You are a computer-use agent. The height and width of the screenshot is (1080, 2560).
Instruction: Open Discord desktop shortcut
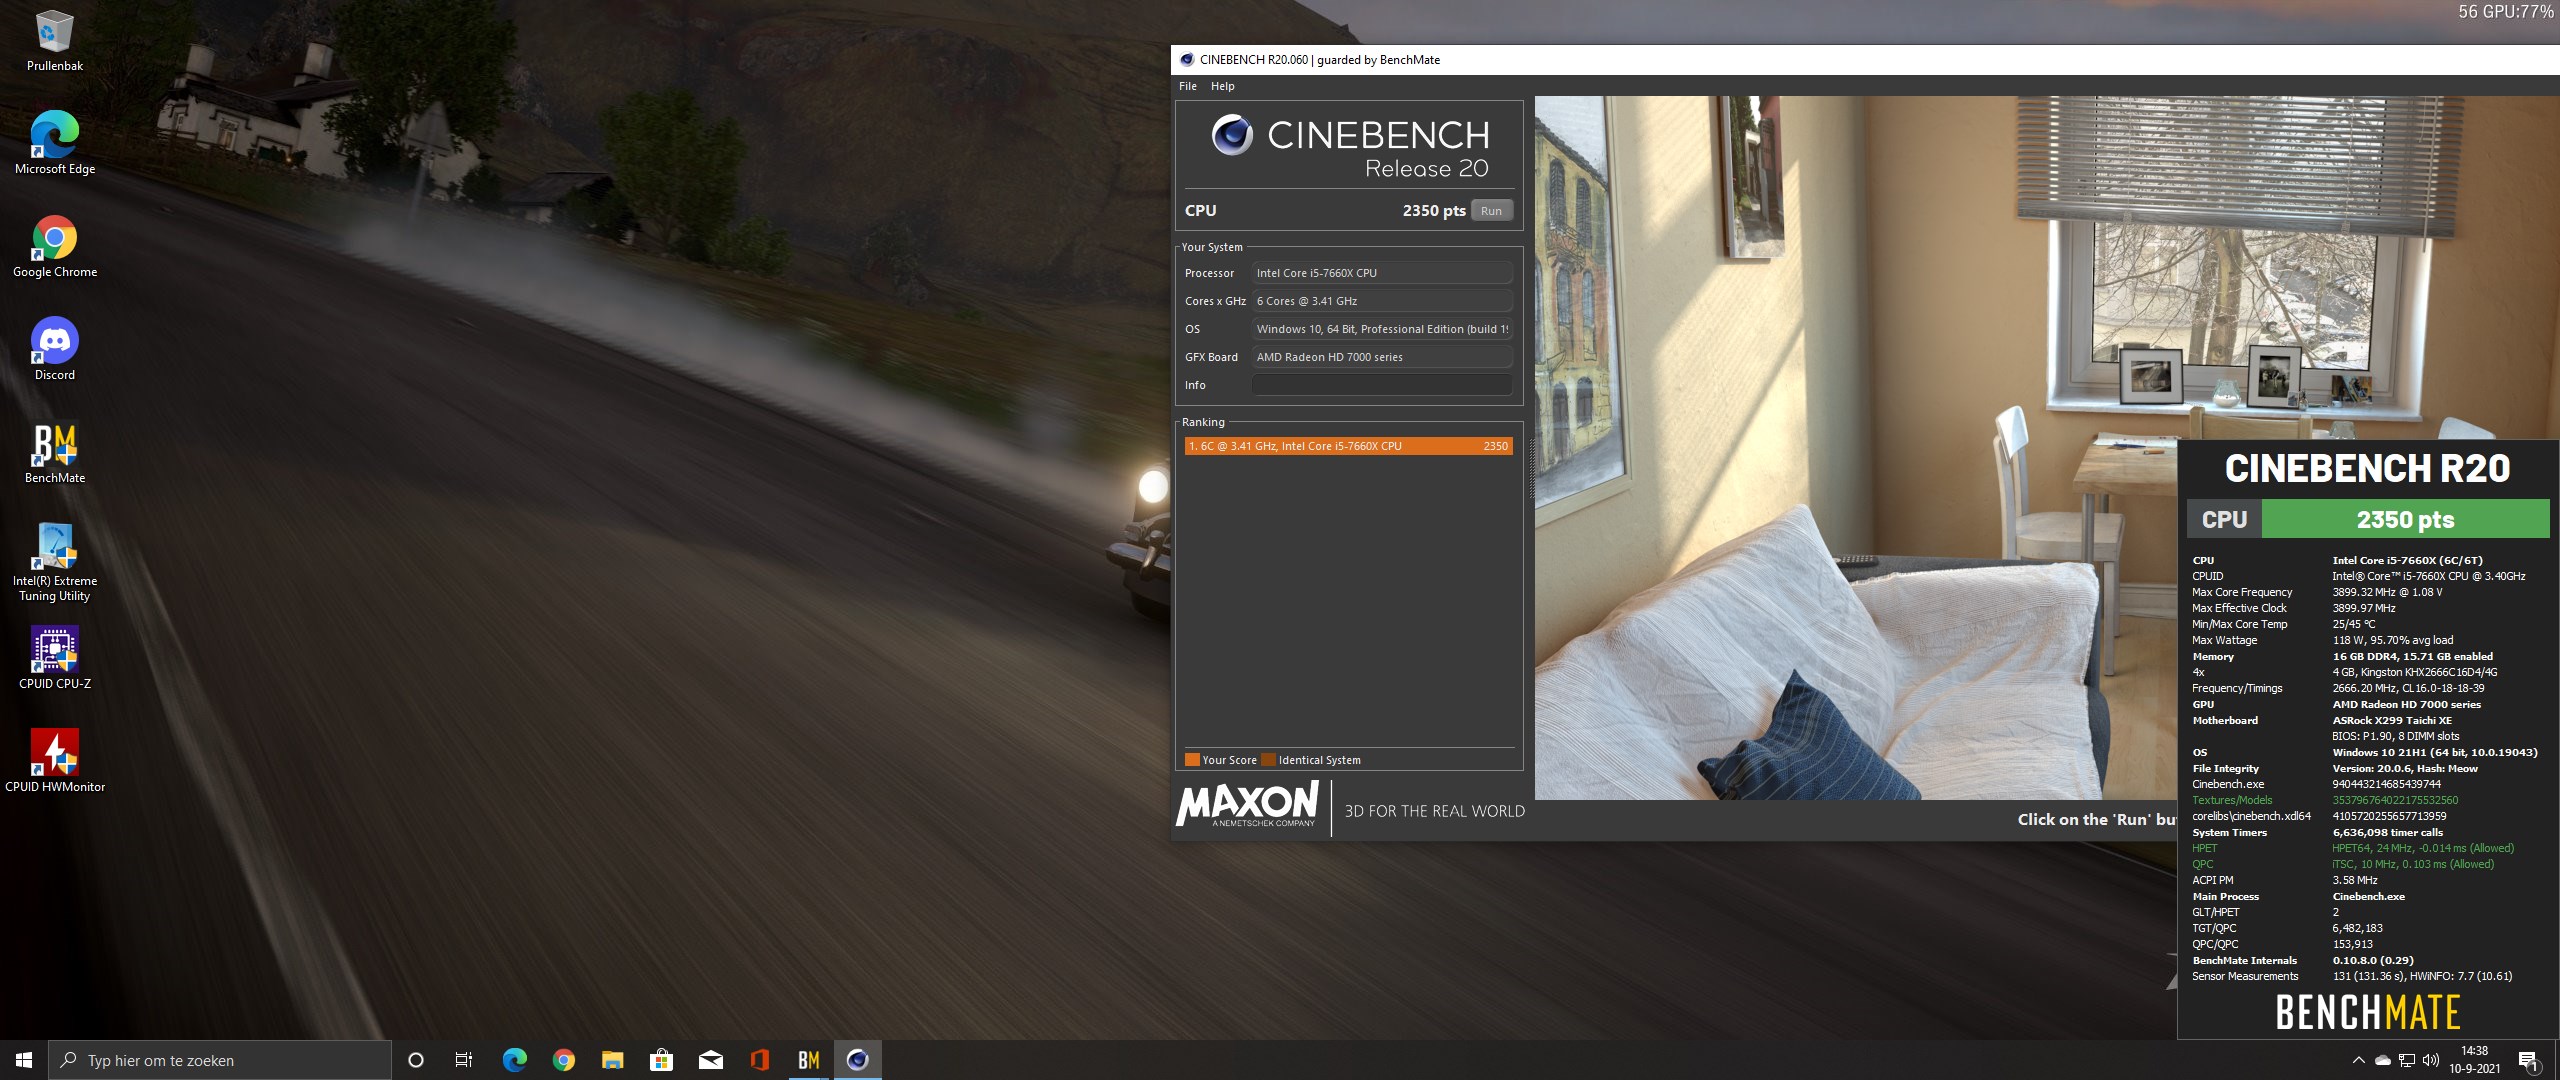click(54, 350)
